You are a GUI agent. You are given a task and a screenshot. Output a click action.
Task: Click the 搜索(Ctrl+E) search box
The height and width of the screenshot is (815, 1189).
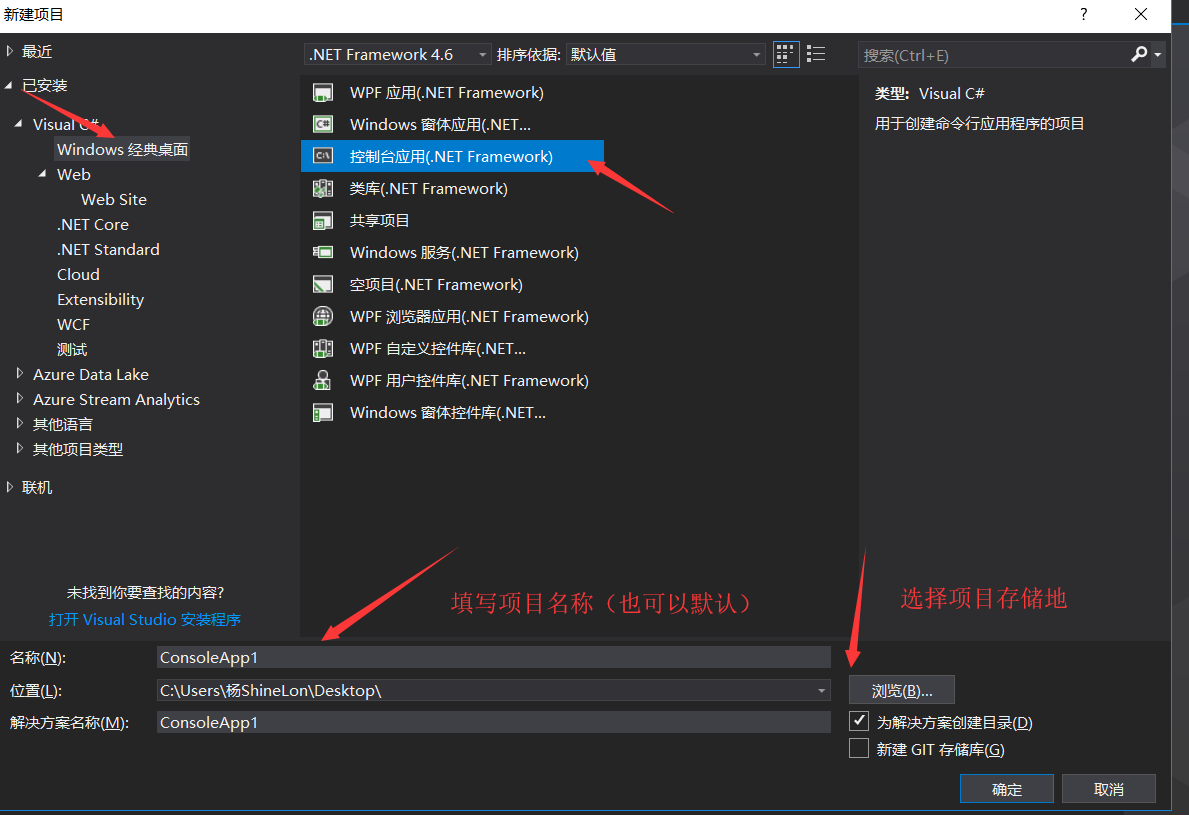(994, 55)
